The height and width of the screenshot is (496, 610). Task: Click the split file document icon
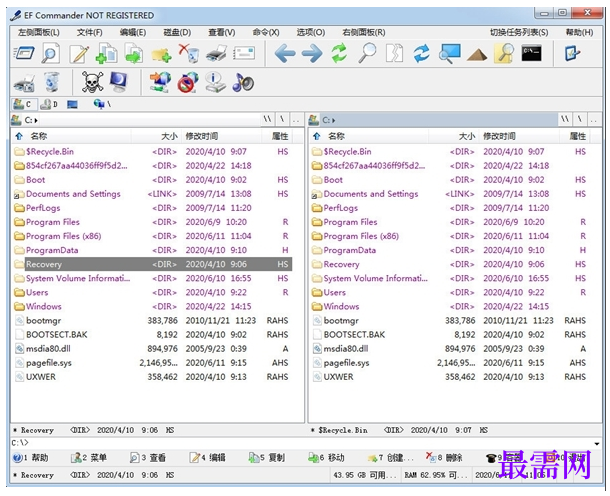394,54
